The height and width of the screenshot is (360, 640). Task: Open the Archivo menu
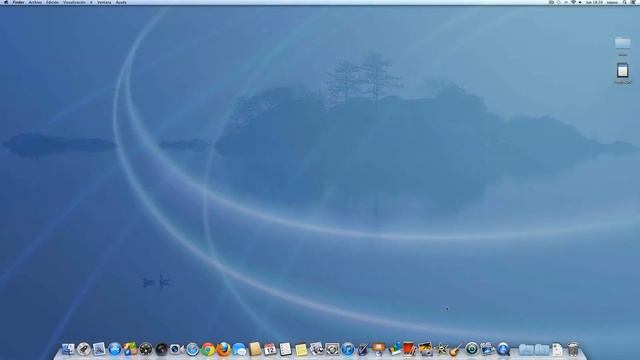pyautogui.click(x=35, y=2)
